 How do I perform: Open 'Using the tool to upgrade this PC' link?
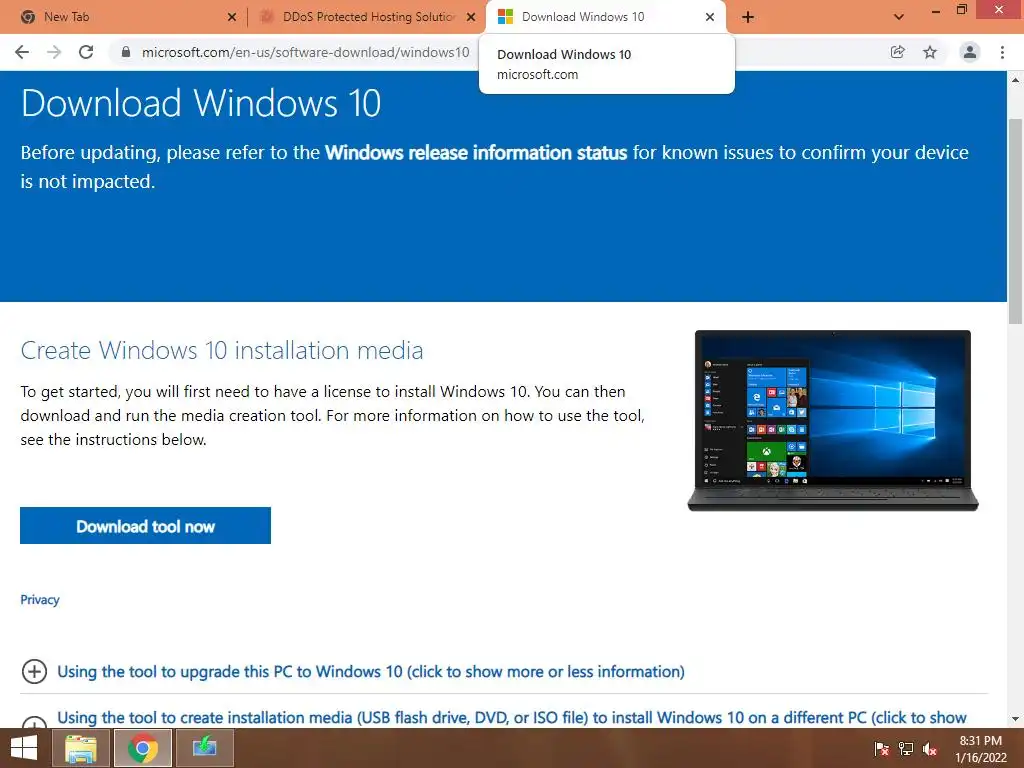pyautogui.click(x=371, y=671)
